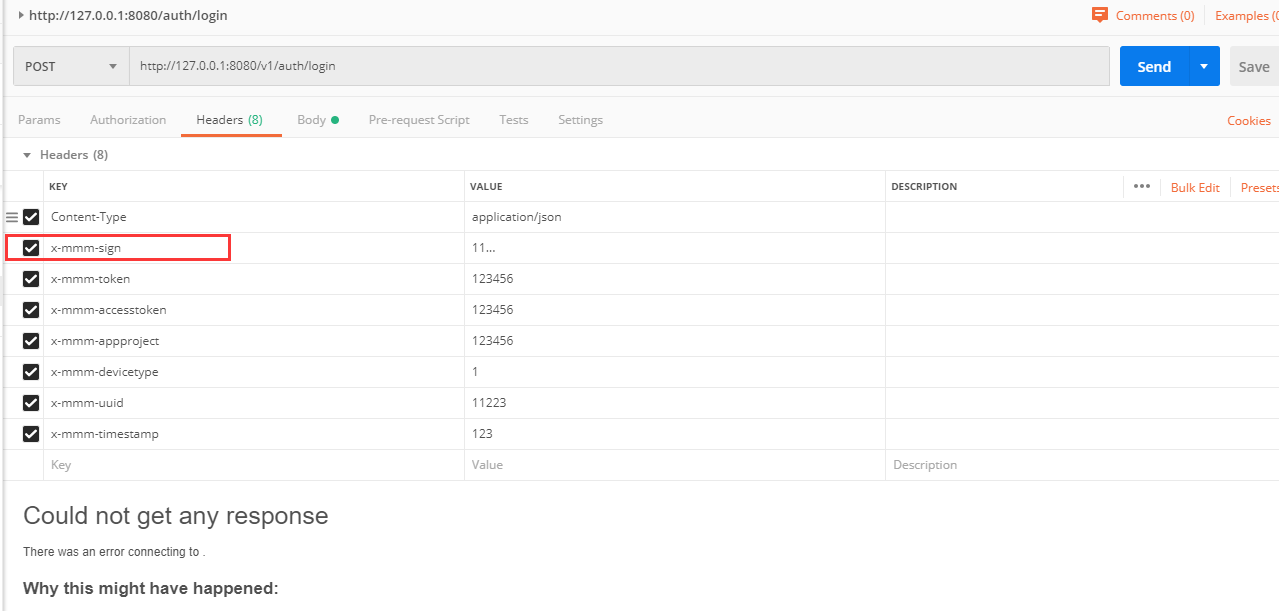Open the Cookies link

coord(1249,121)
